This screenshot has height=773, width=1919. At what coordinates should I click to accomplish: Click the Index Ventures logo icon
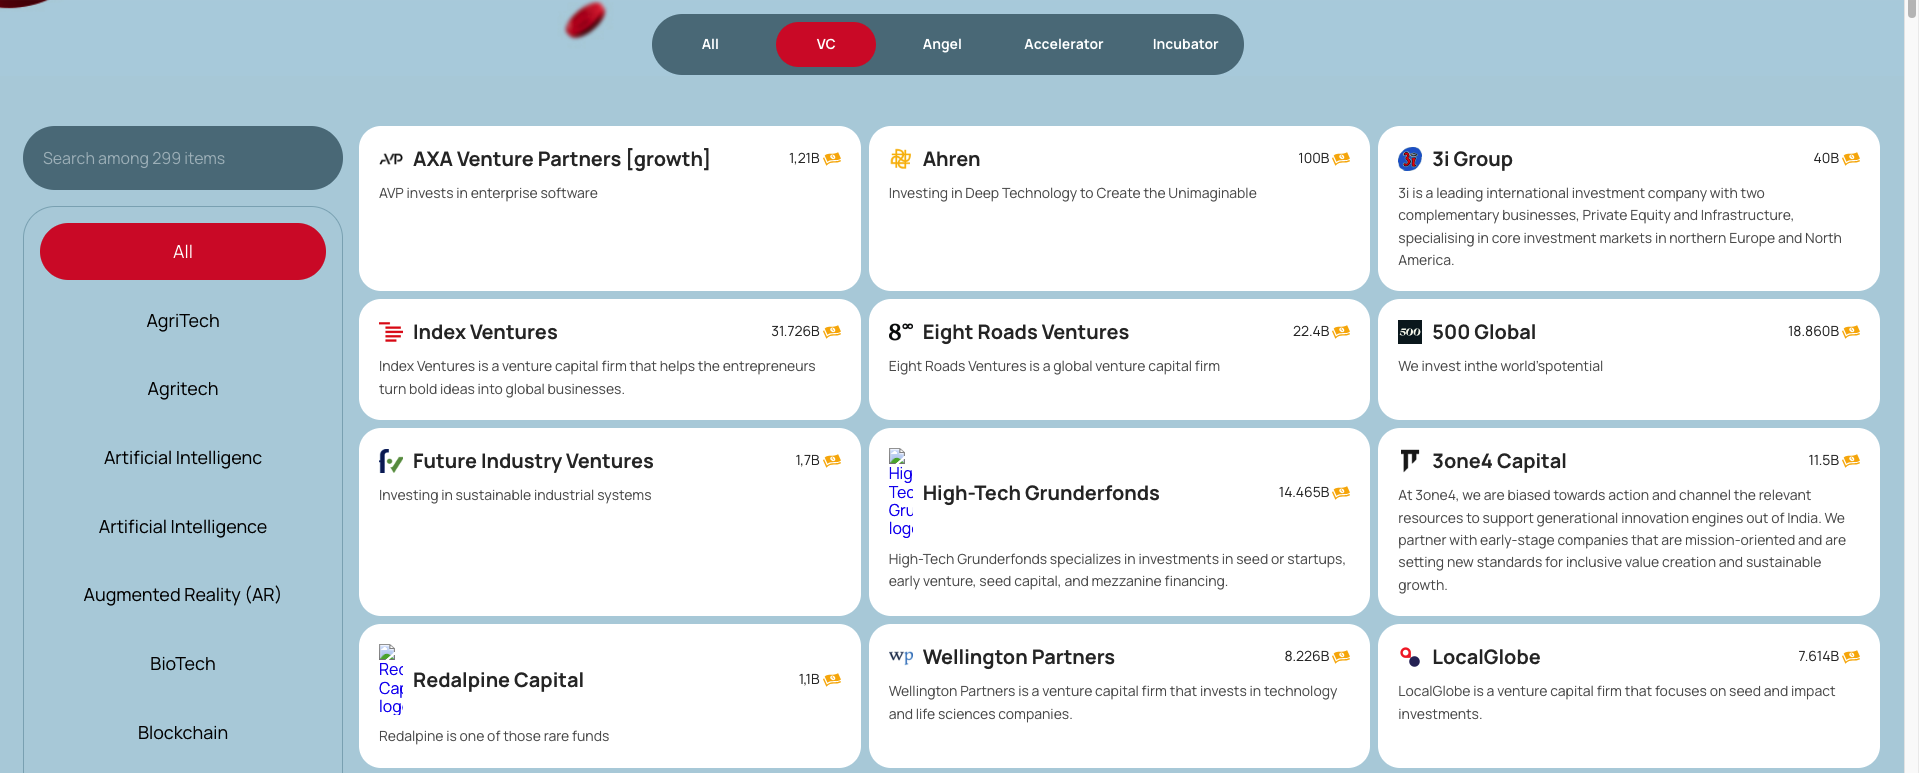pos(391,332)
